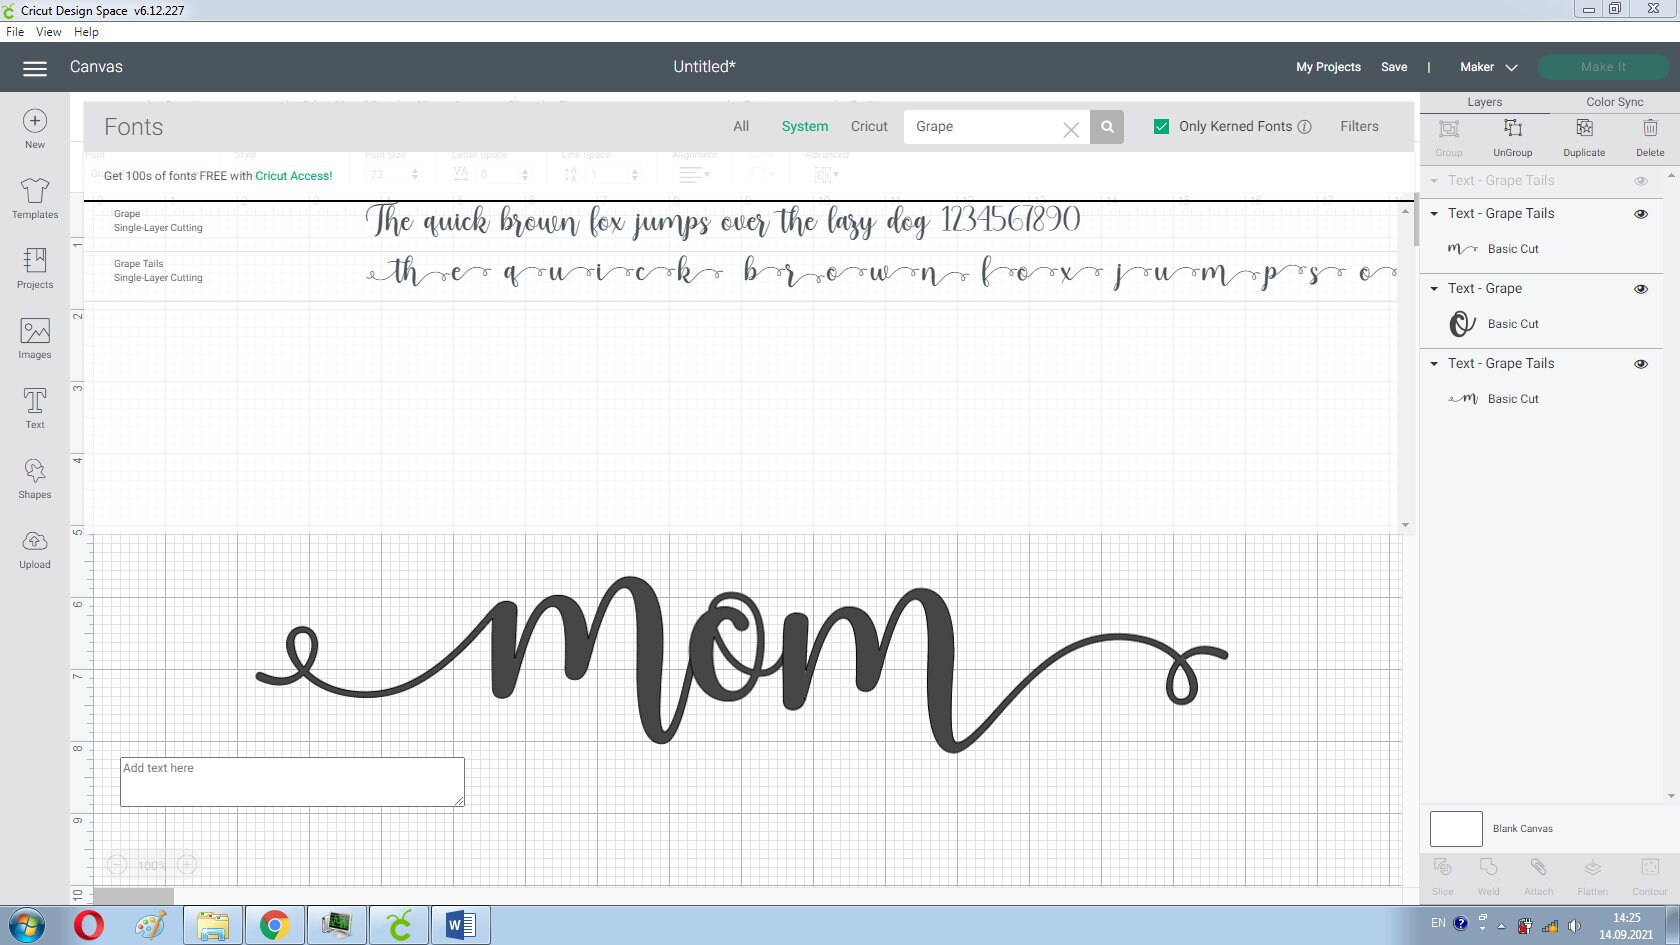Show All fonts tab
Screen dimensions: 1680x945
click(741, 127)
